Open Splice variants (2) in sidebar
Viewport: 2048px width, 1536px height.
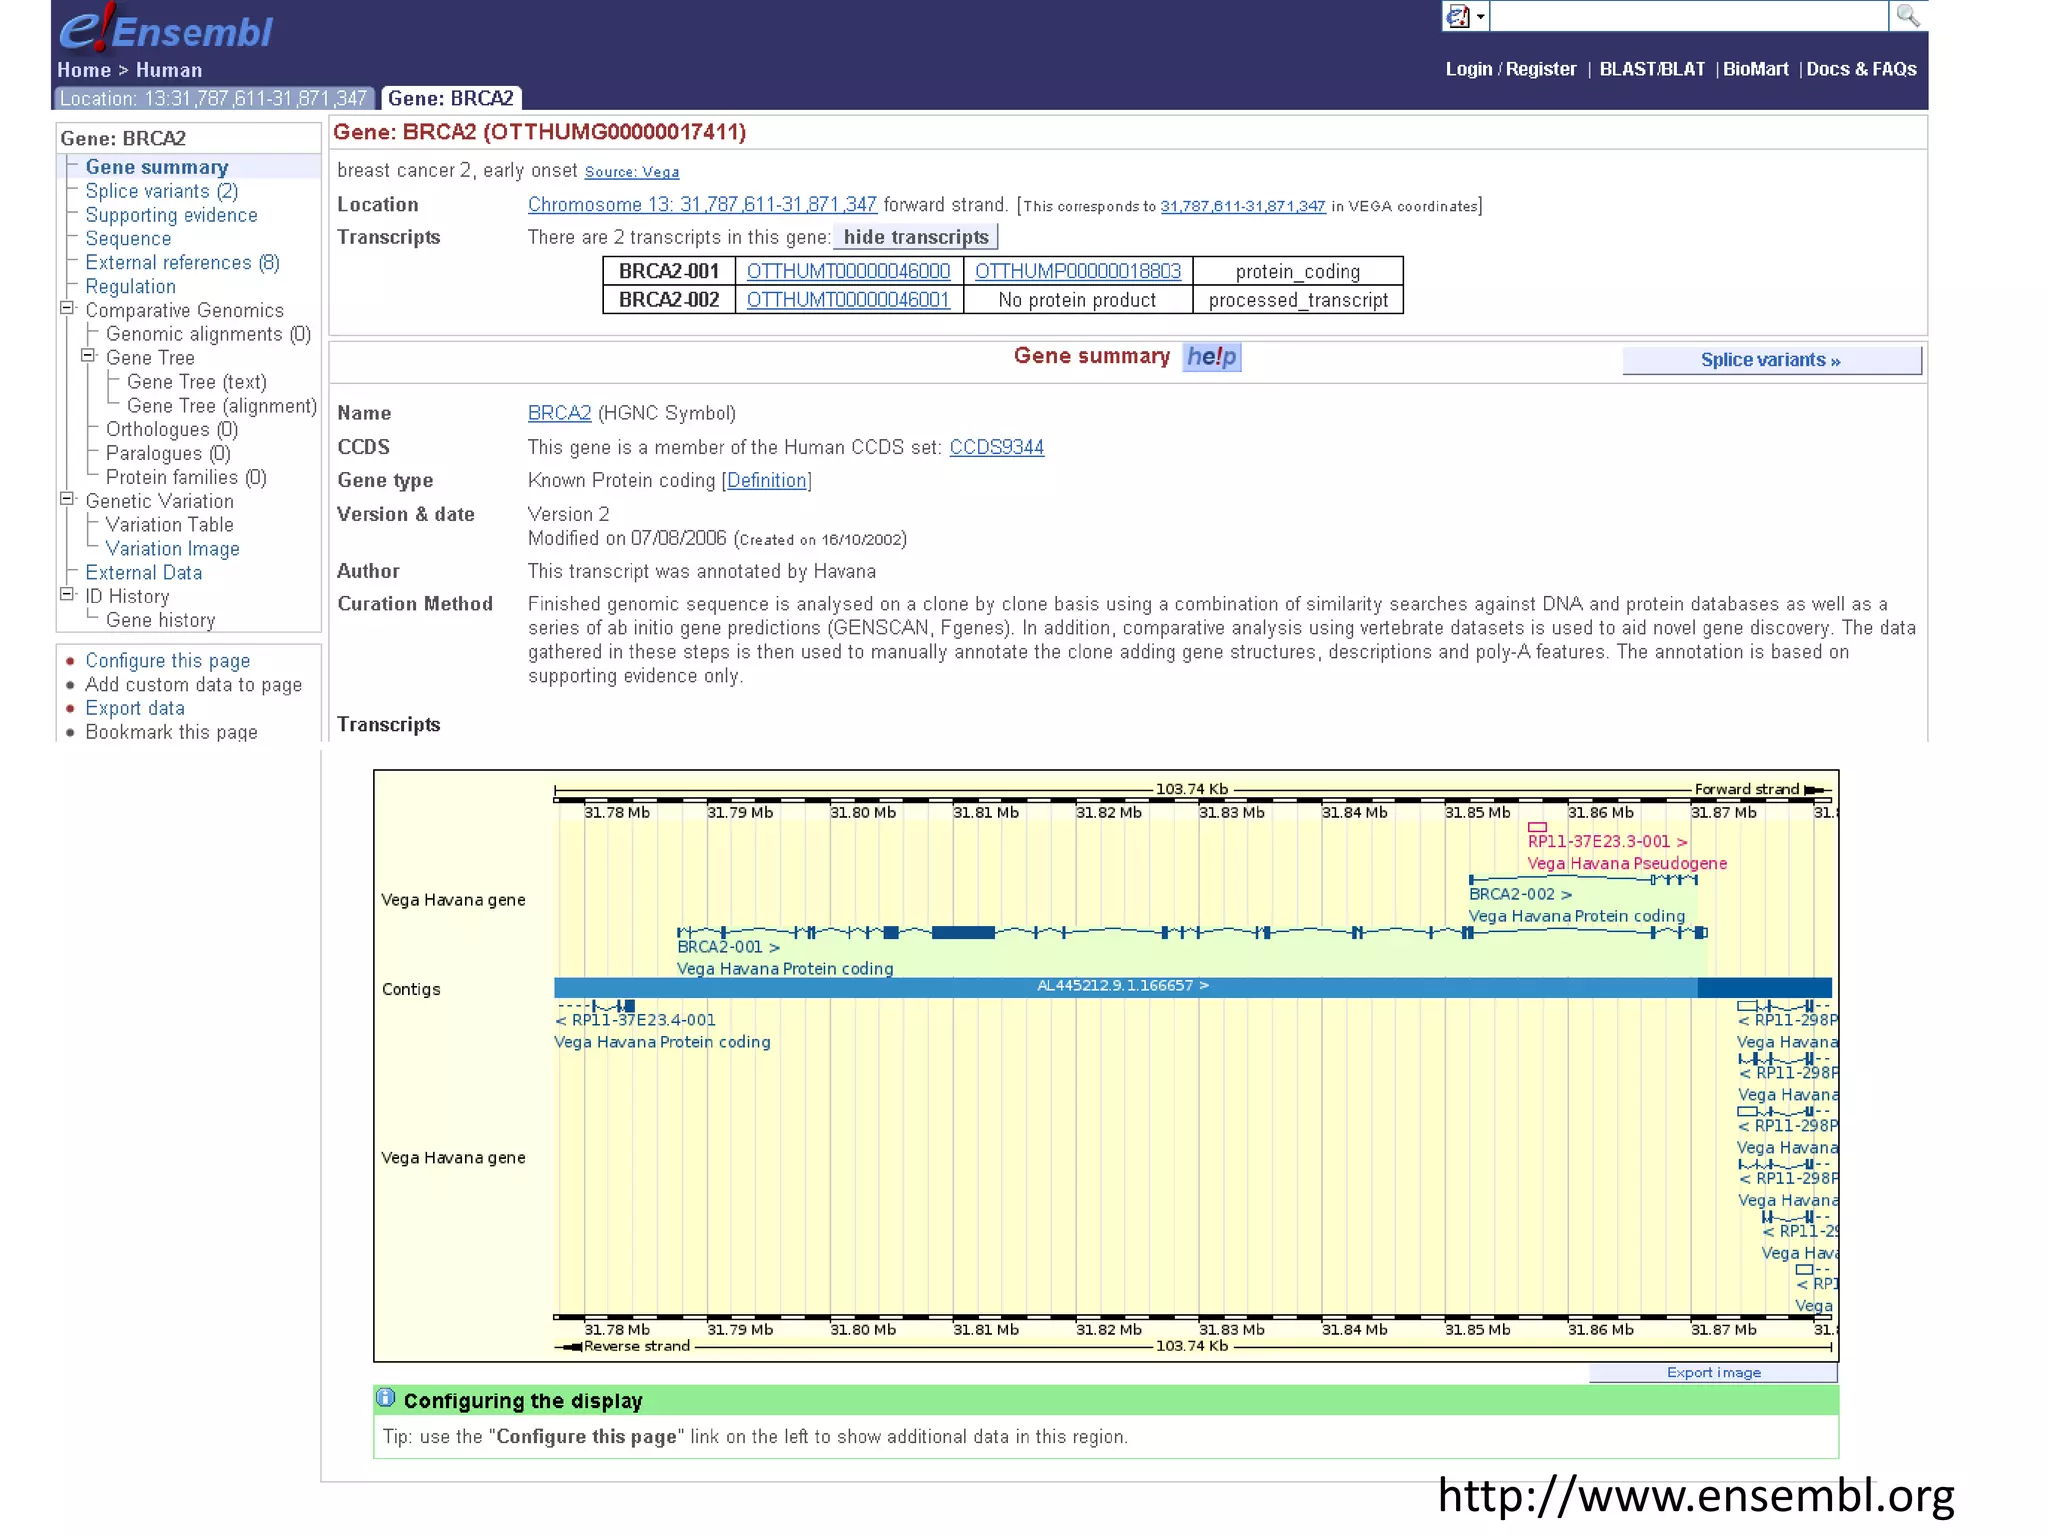click(162, 191)
